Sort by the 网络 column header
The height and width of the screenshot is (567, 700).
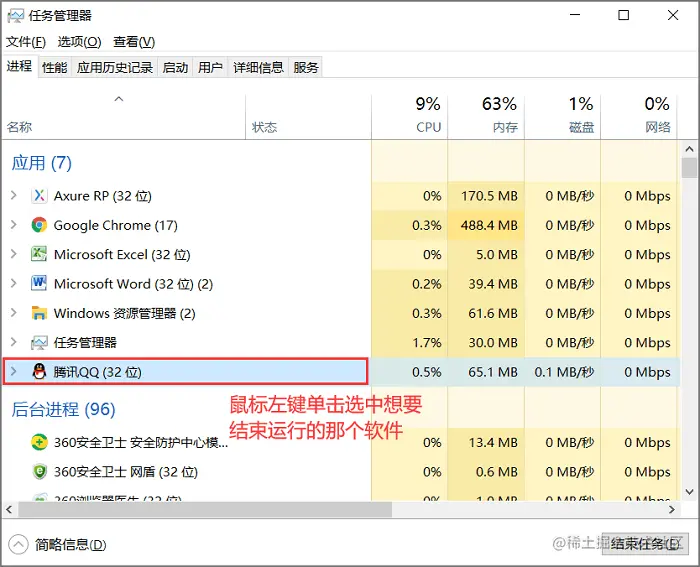coord(639,115)
